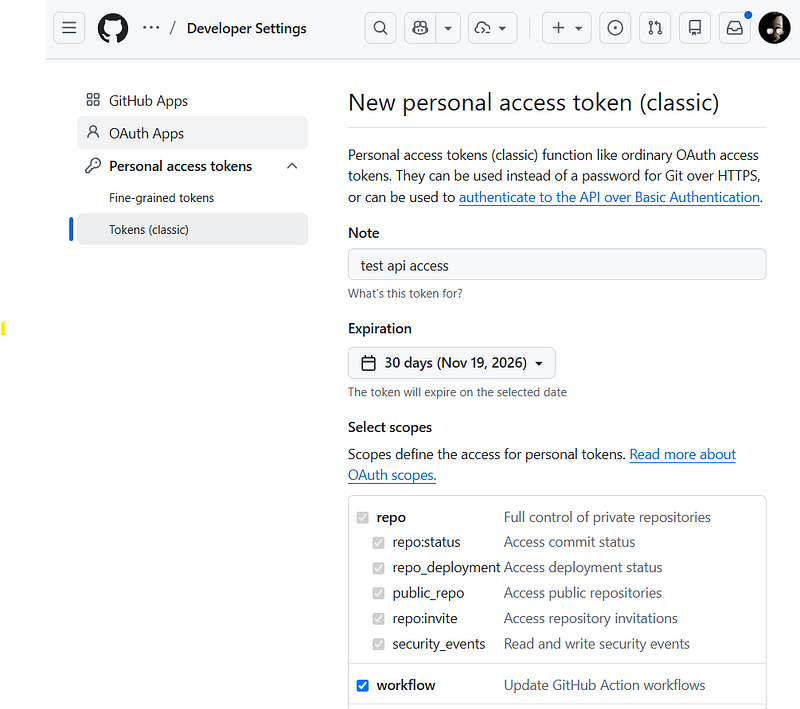Click the key icon beside Personal access tokens
The image size is (800, 709).
pos(93,166)
